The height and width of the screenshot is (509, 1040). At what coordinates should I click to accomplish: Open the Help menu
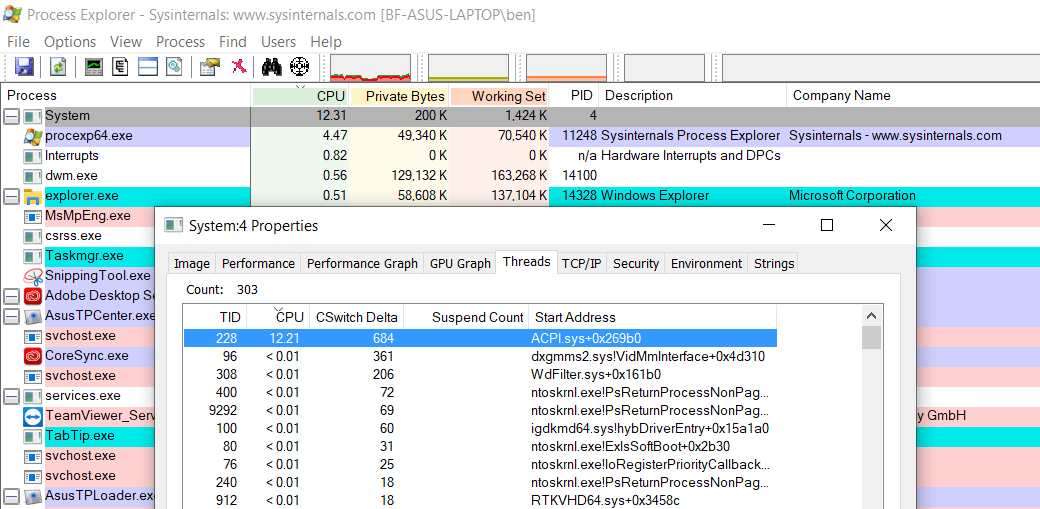click(x=326, y=42)
